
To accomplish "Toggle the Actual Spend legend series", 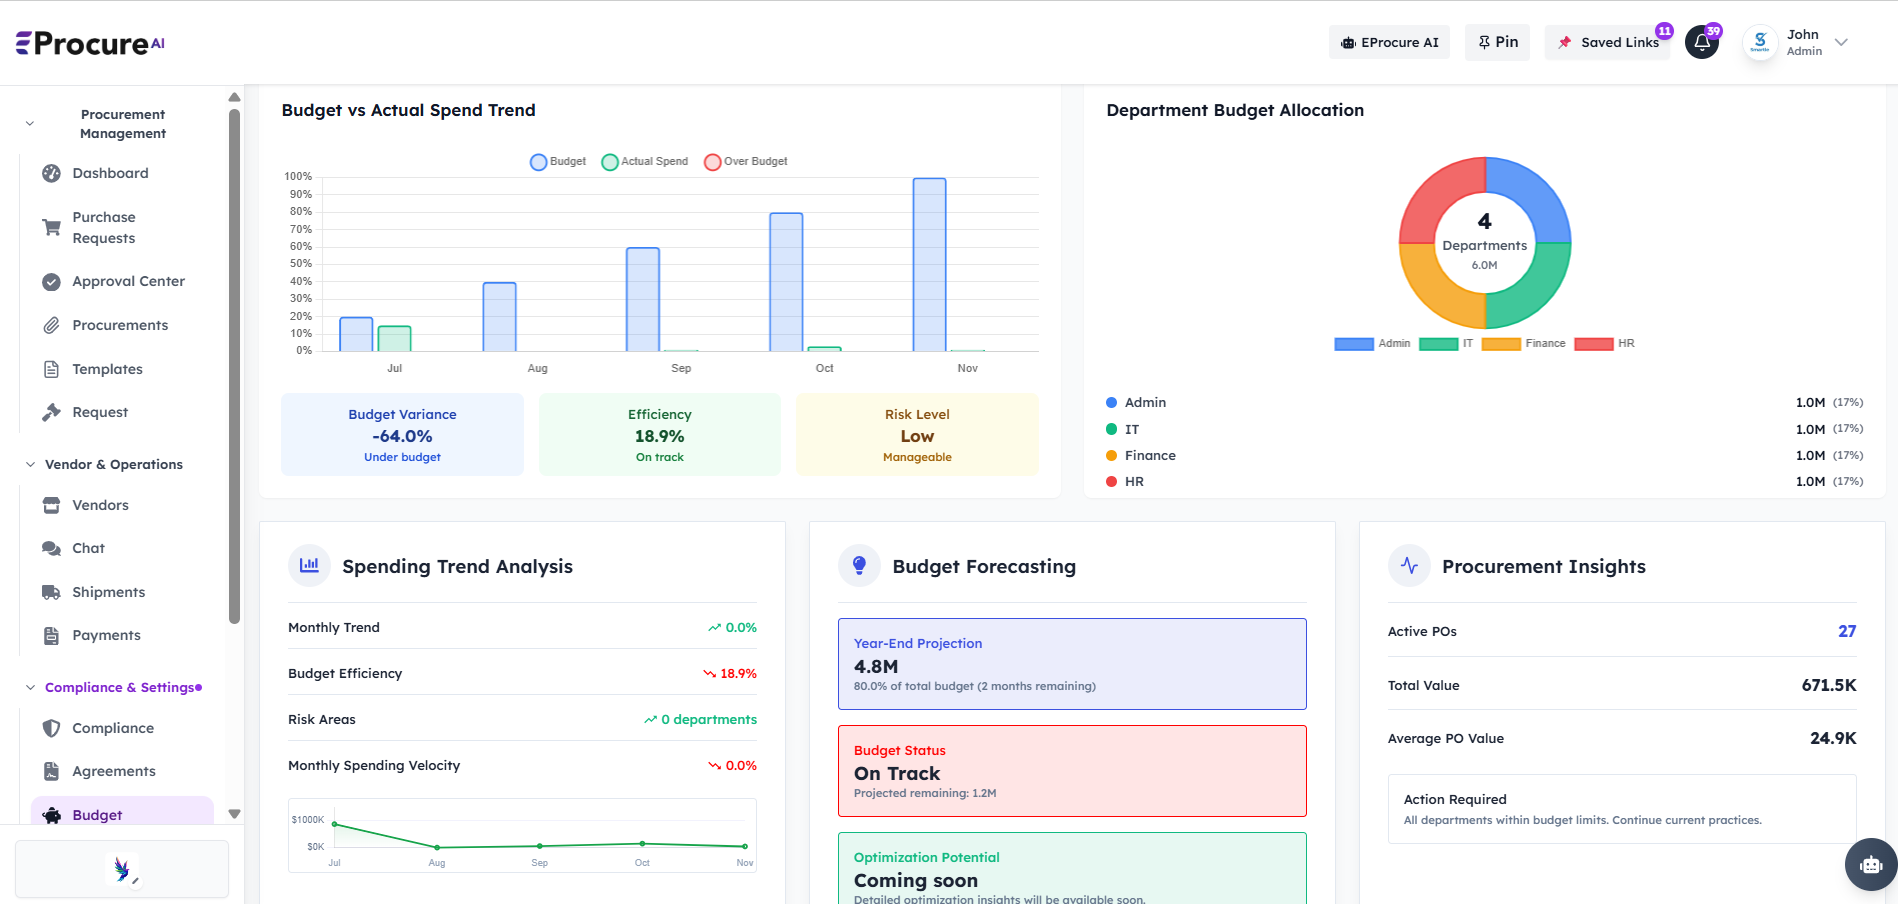I will pyautogui.click(x=645, y=162).
